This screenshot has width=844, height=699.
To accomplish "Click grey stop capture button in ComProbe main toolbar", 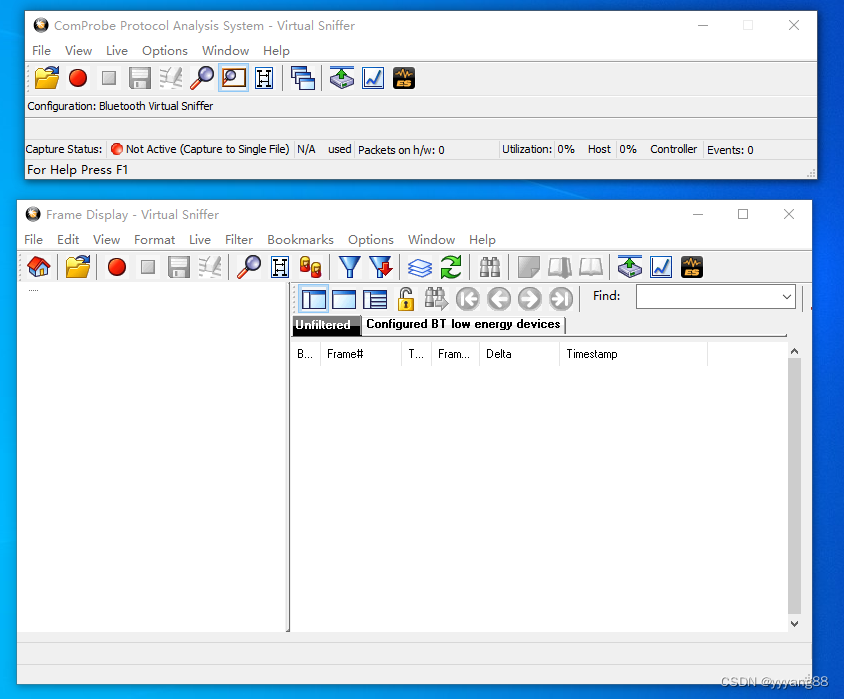I will click(109, 78).
